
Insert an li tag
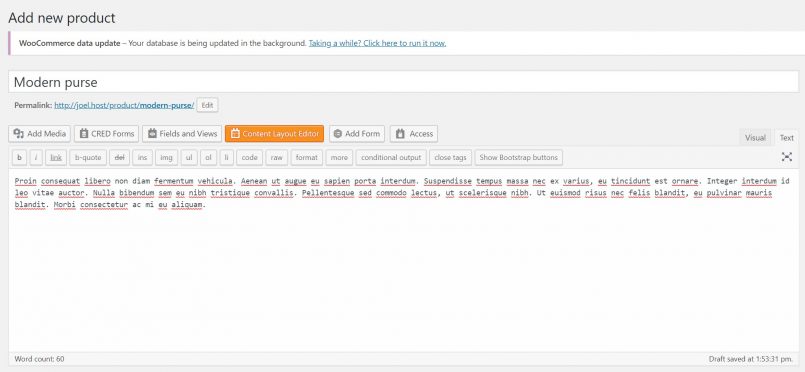click(227, 158)
